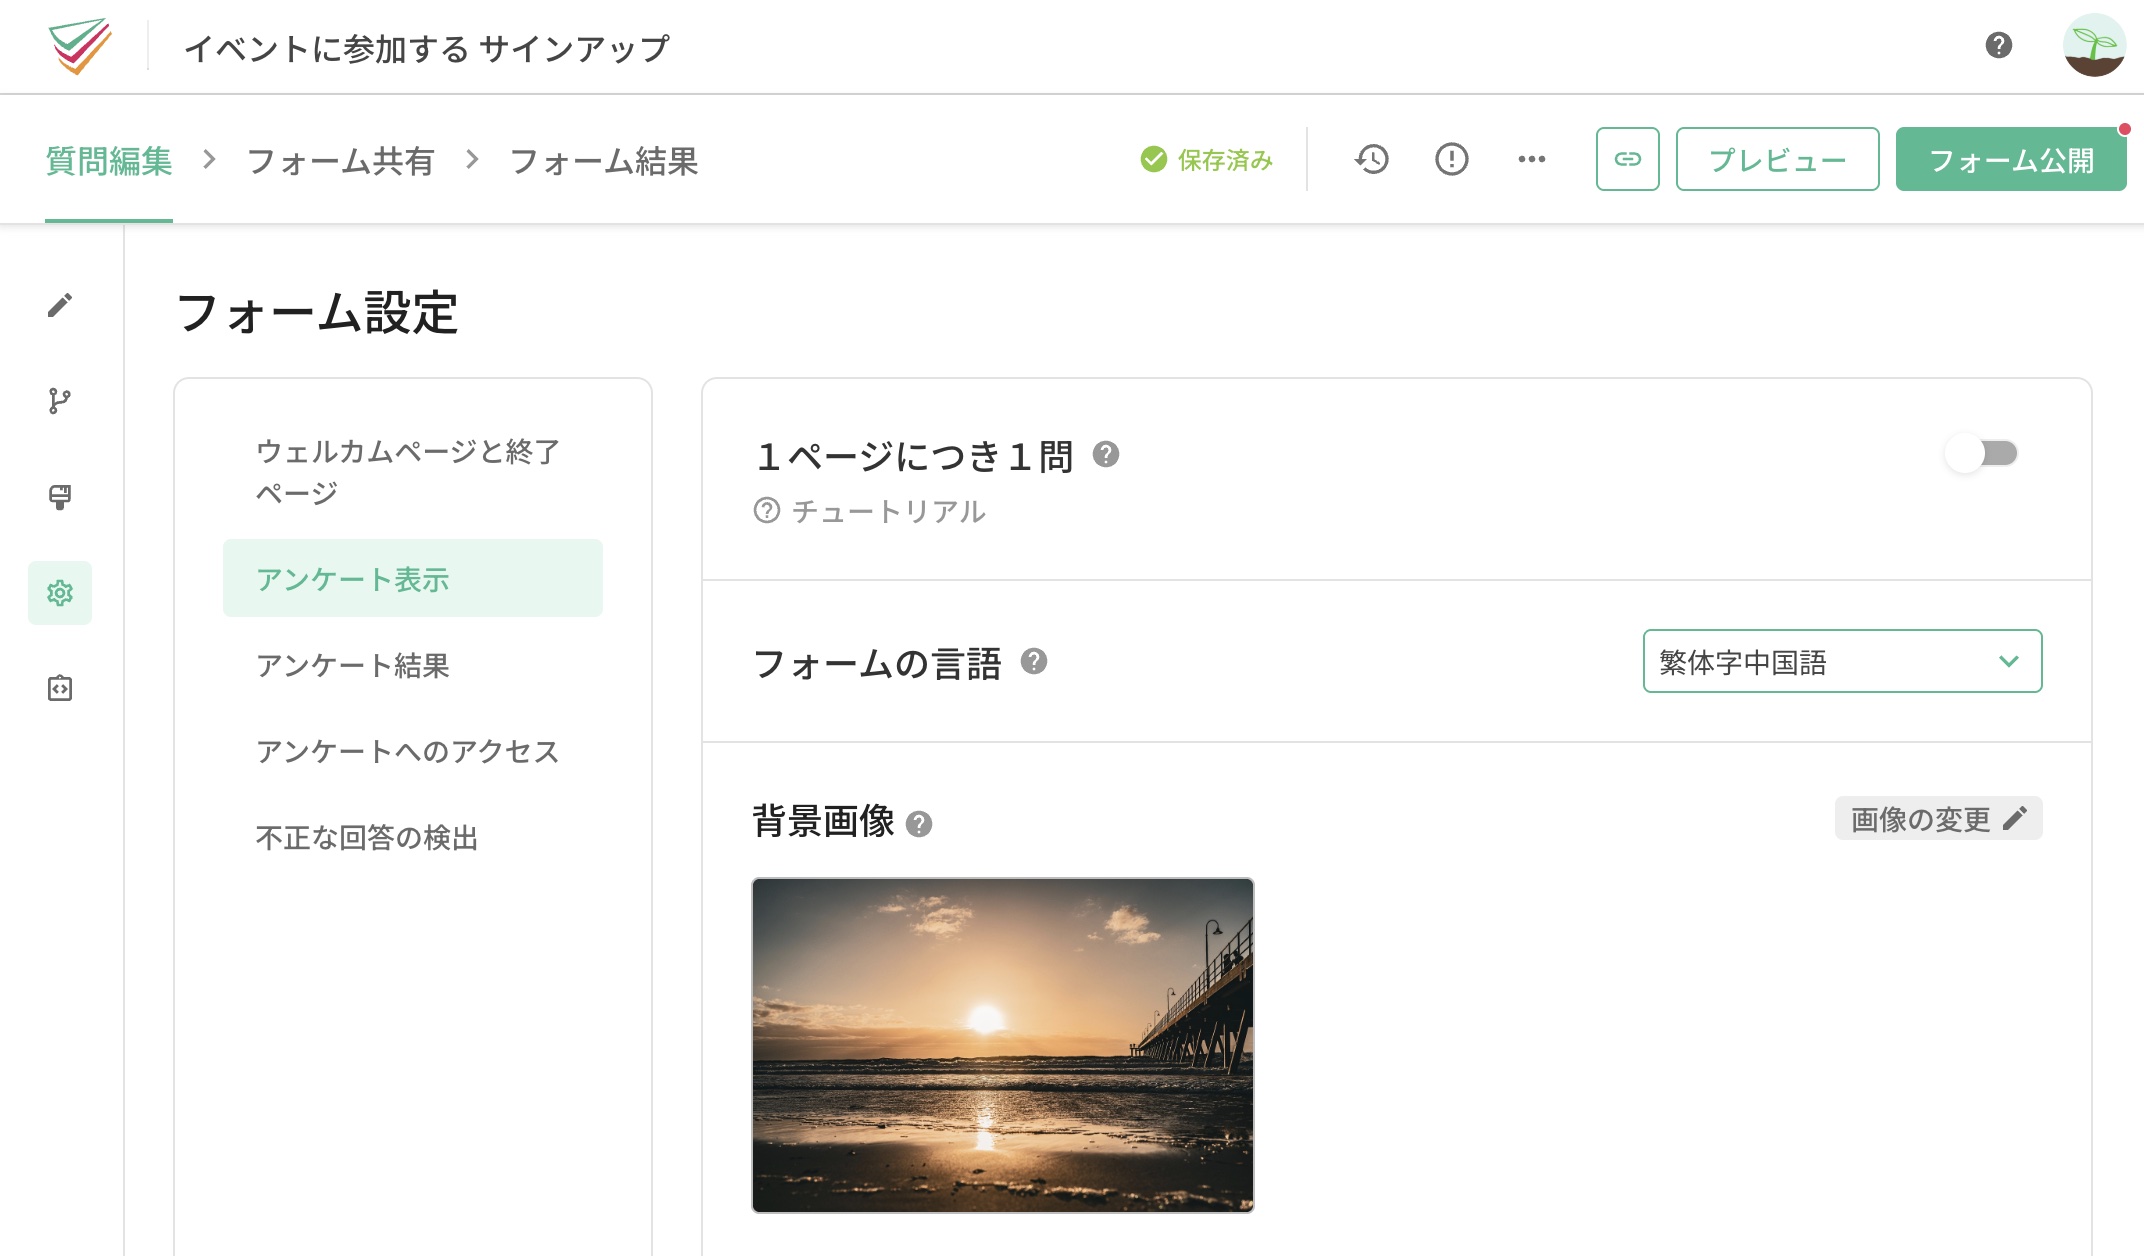Click the copy link icon button
Image resolution: width=2144 pixels, height=1256 pixels.
(1627, 159)
